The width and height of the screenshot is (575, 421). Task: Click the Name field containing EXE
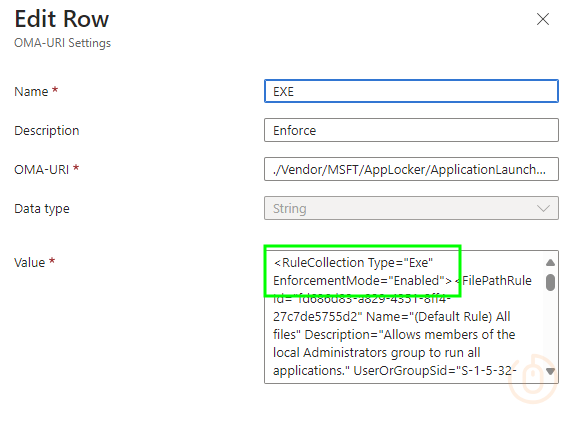[411, 91]
